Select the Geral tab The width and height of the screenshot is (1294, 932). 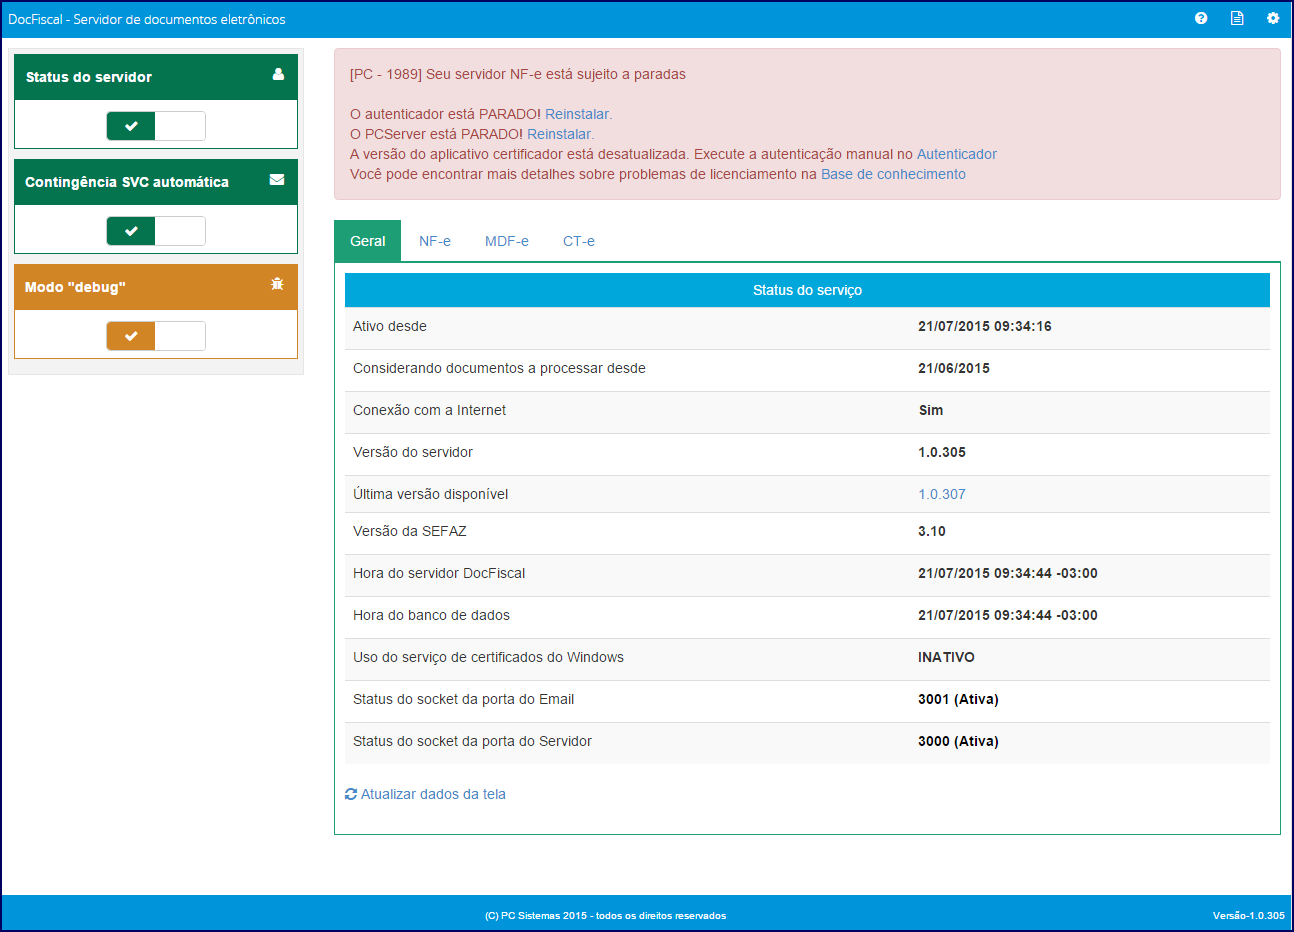coord(367,241)
